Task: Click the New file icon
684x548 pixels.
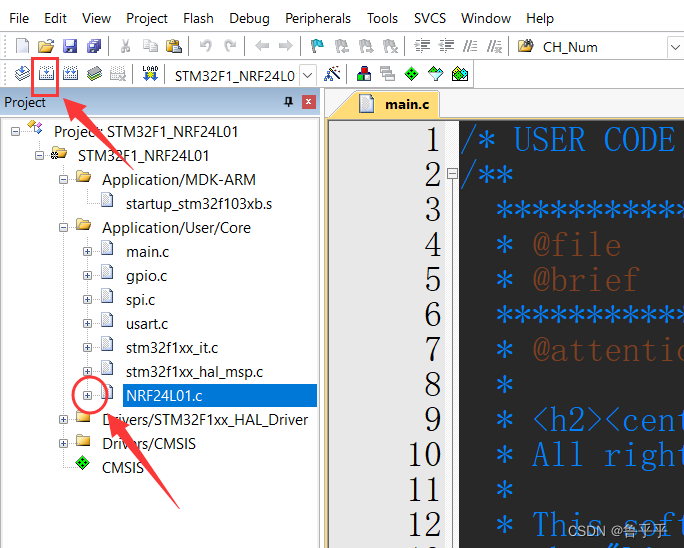Action: point(22,46)
